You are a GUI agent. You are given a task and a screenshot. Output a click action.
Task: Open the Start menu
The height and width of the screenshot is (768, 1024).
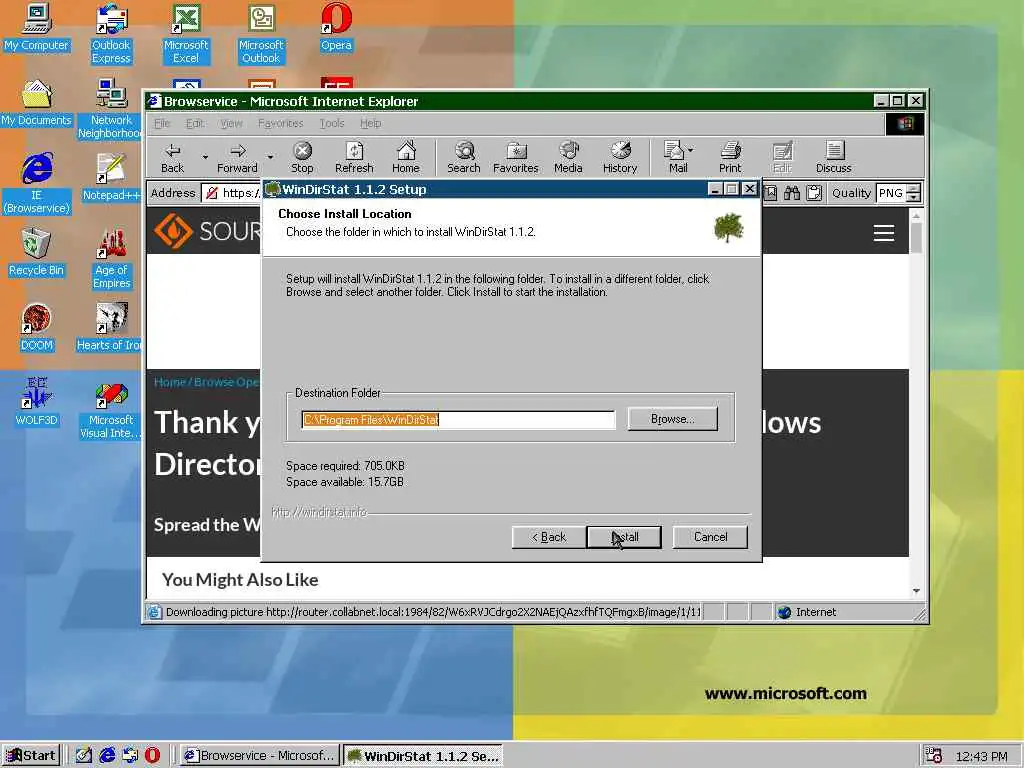pos(31,756)
